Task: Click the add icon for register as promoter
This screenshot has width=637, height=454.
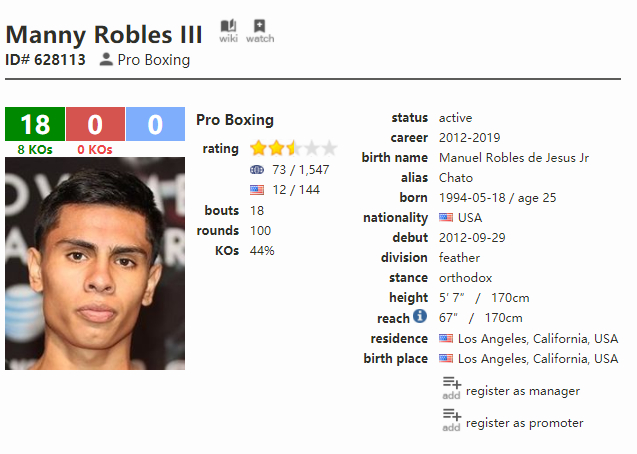Action: [451, 418]
